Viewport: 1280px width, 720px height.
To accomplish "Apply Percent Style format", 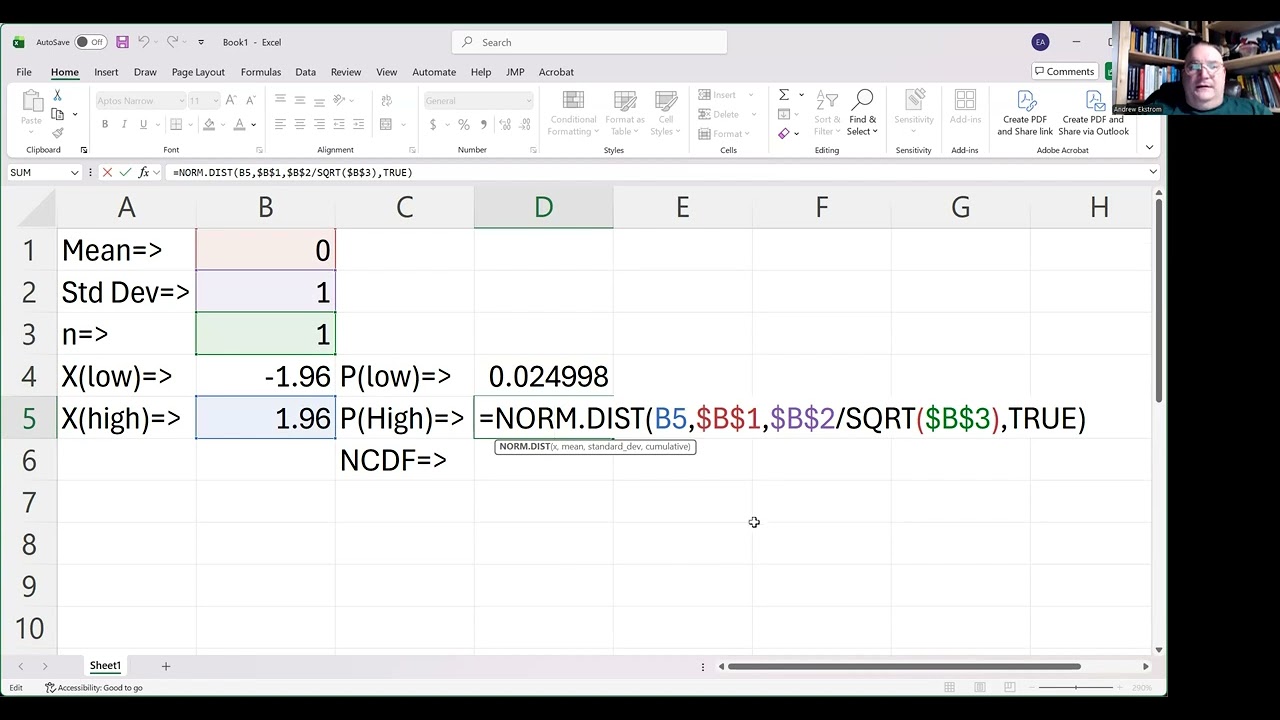I will click(x=464, y=124).
